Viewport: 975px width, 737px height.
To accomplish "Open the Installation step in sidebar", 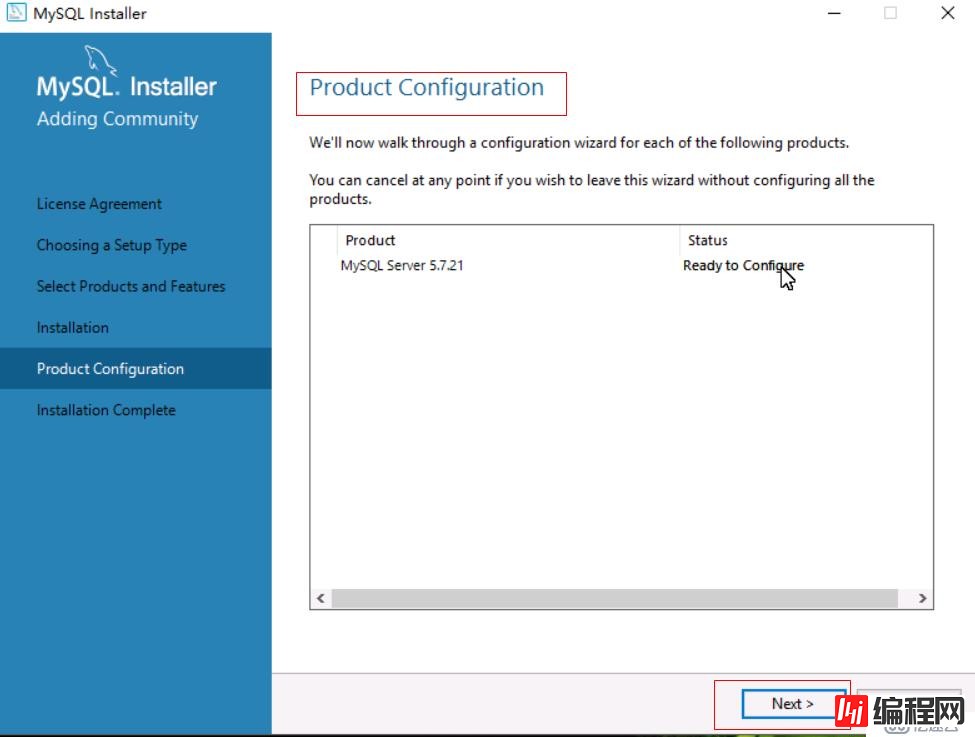I will click(72, 327).
